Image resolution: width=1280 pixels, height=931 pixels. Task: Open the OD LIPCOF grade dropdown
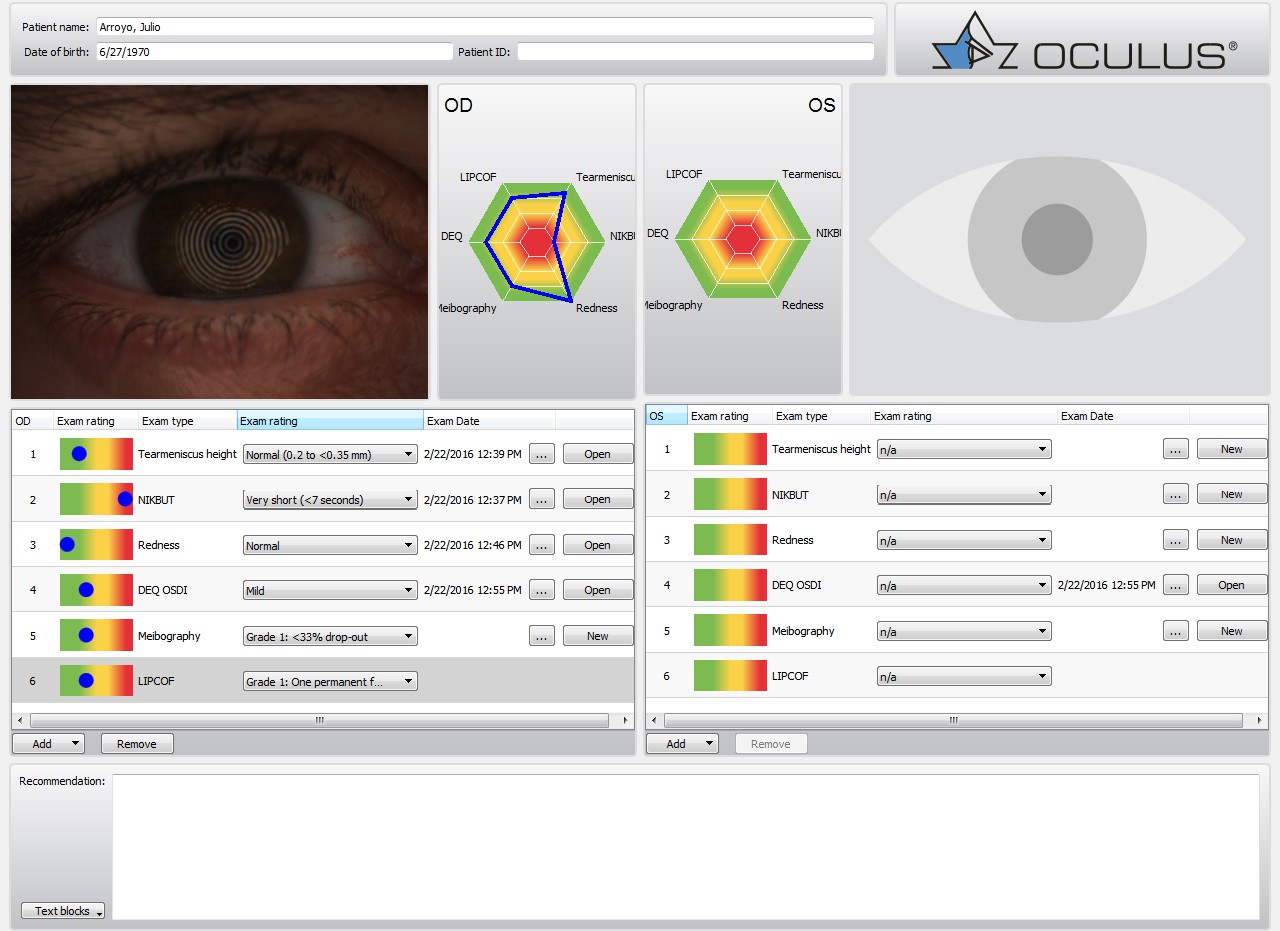330,682
